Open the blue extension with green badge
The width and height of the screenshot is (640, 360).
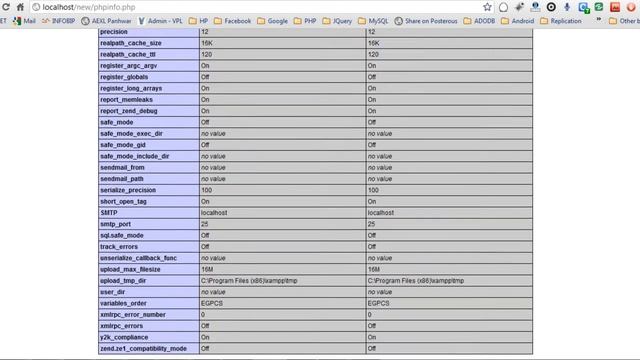(583, 7)
